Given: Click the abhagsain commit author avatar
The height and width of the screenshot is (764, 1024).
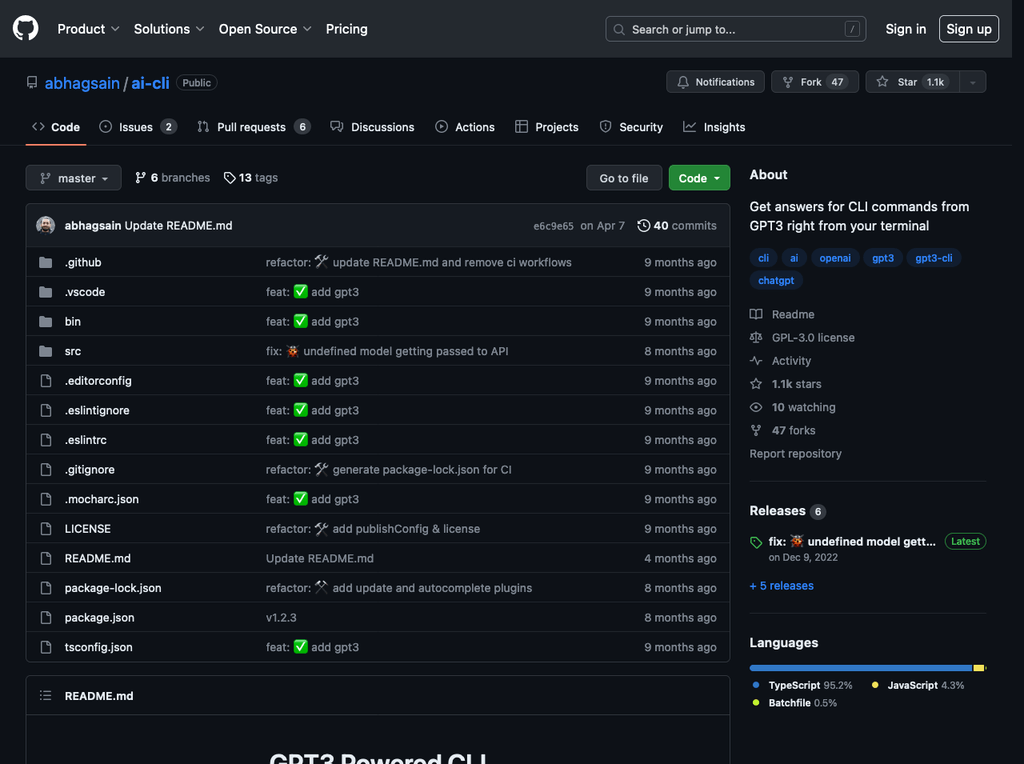Looking at the screenshot, I should tap(46, 225).
